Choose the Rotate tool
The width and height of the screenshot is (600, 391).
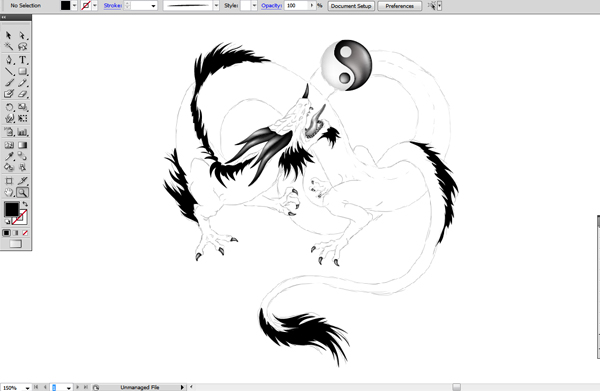click(x=8, y=107)
